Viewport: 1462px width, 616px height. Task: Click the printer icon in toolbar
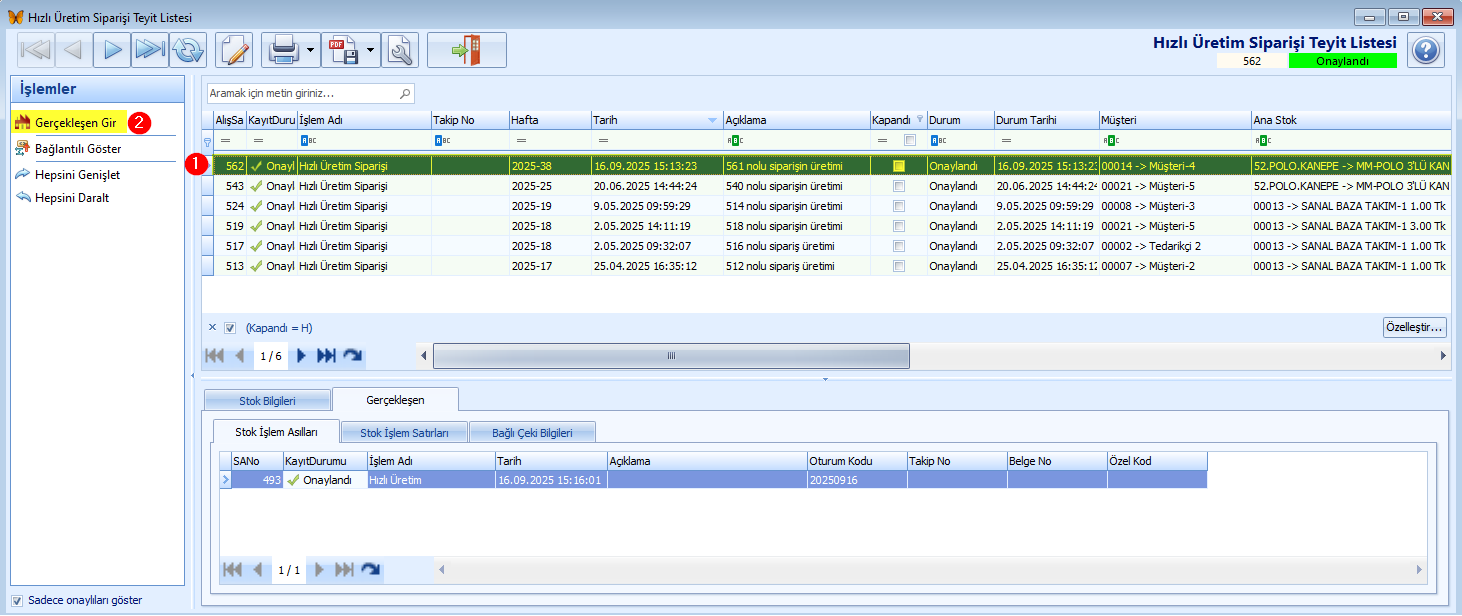pyautogui.click(x=282, y=50)
